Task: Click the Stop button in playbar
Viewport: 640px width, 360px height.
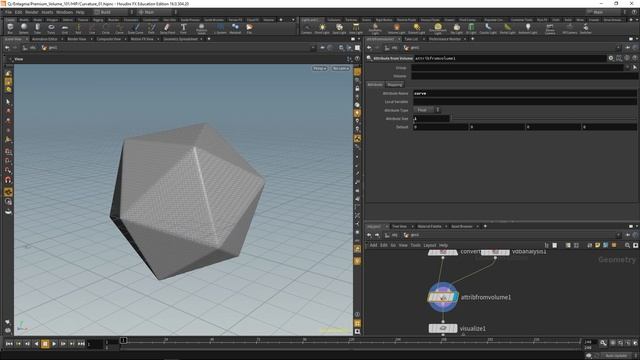Action: 45,344
